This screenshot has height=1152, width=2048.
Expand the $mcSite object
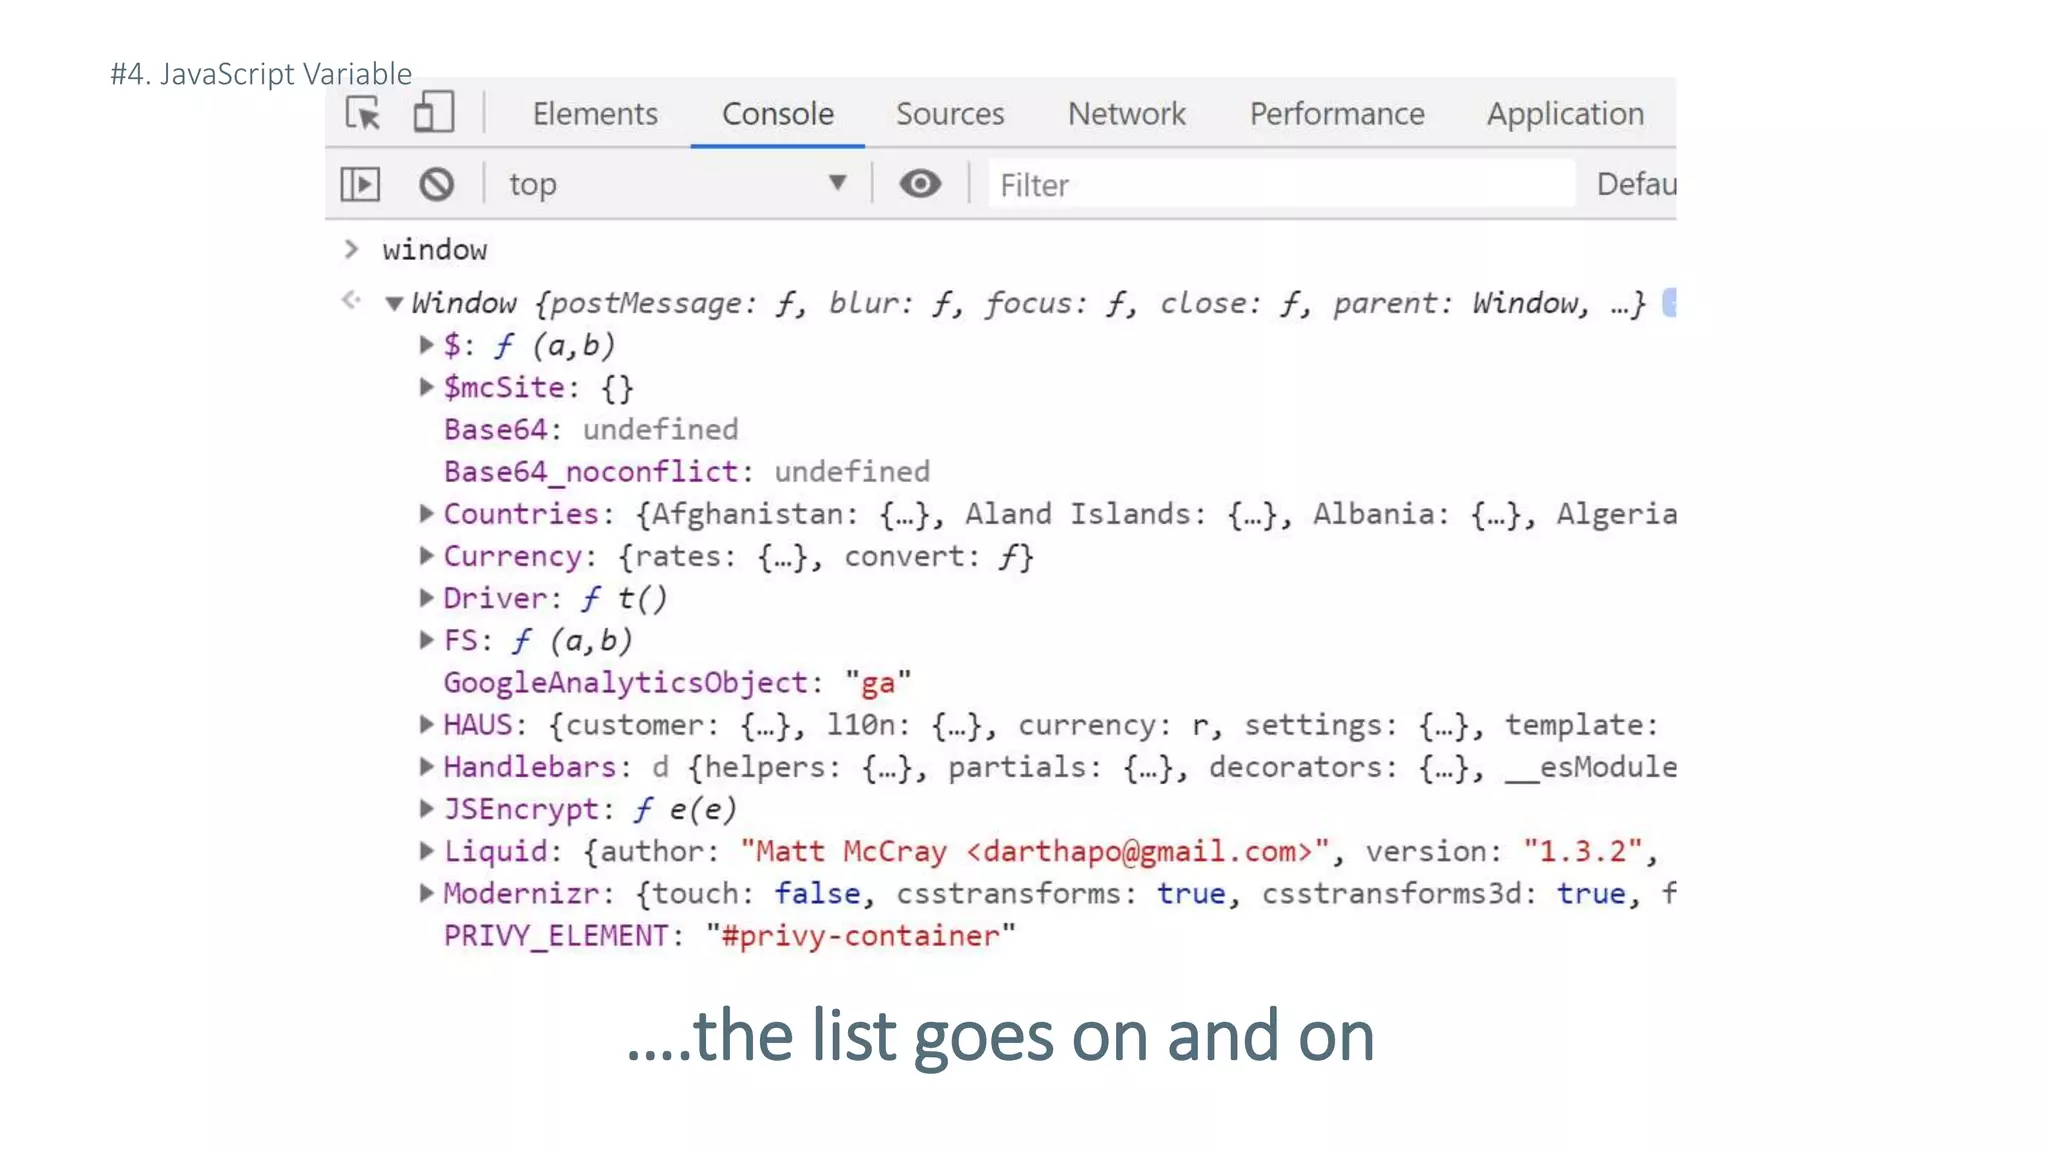coord(427,387)
